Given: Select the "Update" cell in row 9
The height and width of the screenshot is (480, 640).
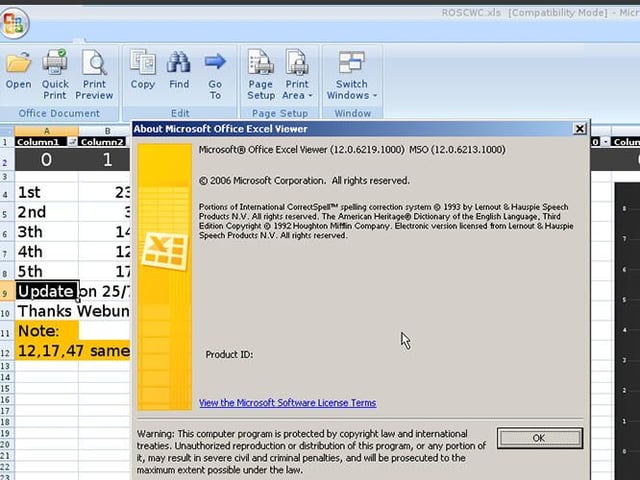Looking at the screenshot, I should 47,291.
